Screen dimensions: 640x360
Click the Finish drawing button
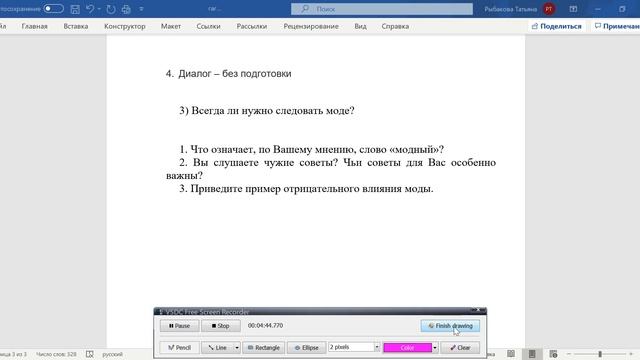click(x=450, y=326)
